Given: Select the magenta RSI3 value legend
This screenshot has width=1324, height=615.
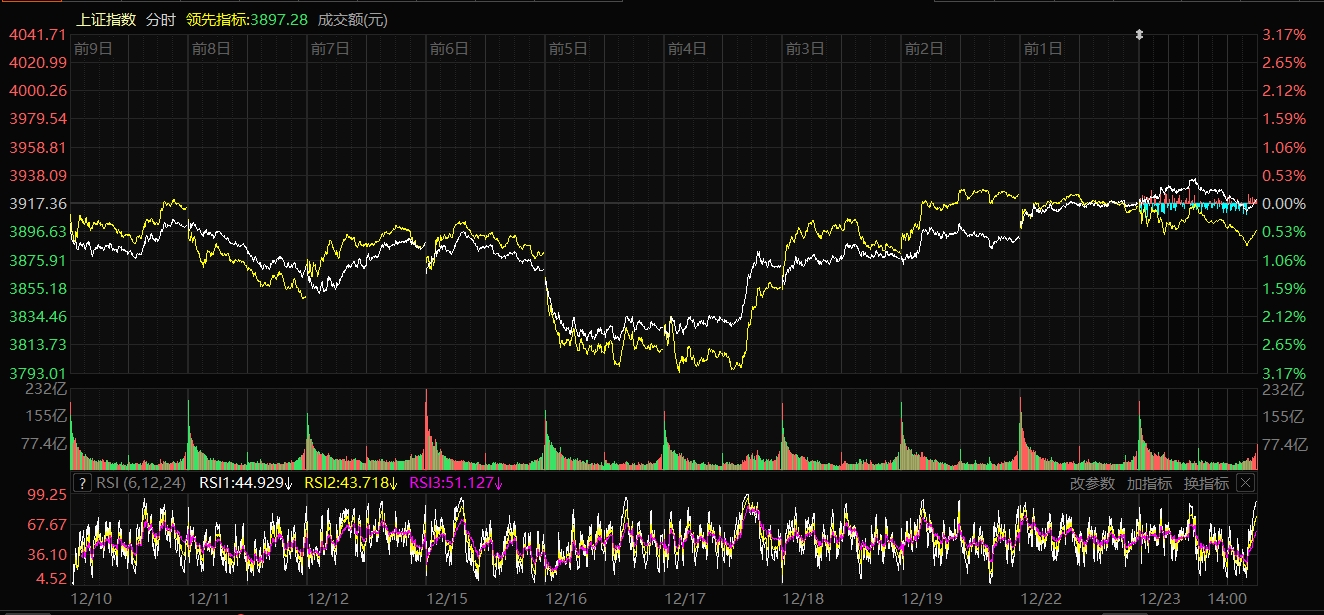Looking at the screenshot, I should click(x=456, y=484).
